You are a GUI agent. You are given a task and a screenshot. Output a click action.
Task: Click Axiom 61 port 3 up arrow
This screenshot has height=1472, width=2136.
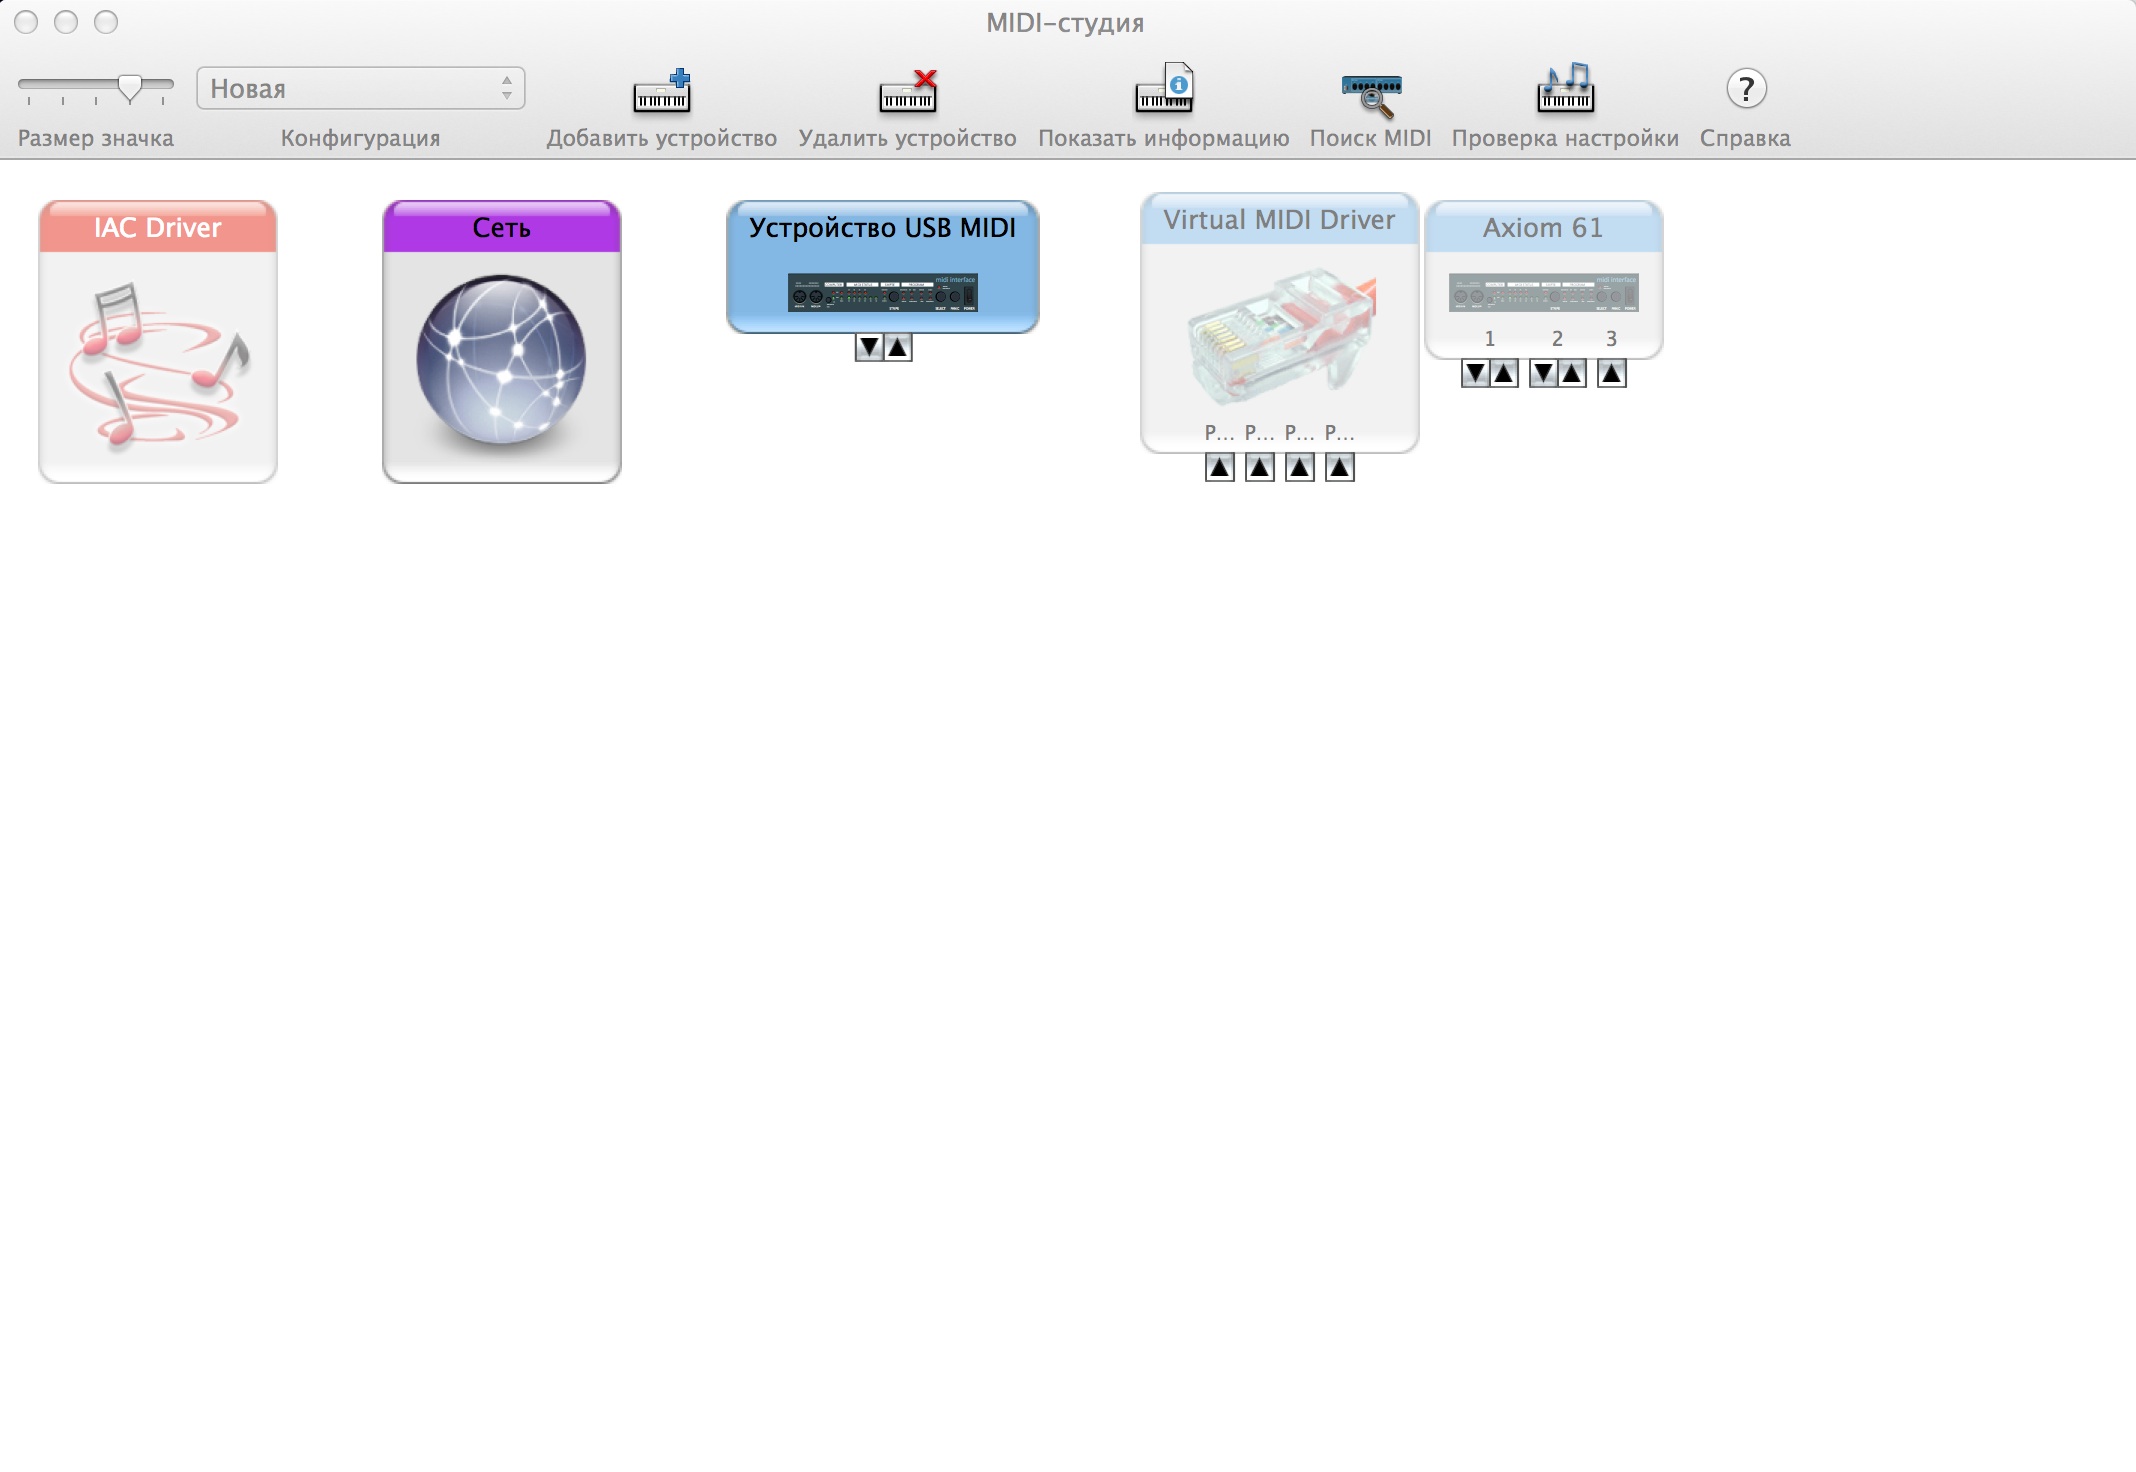[1612, 374]
